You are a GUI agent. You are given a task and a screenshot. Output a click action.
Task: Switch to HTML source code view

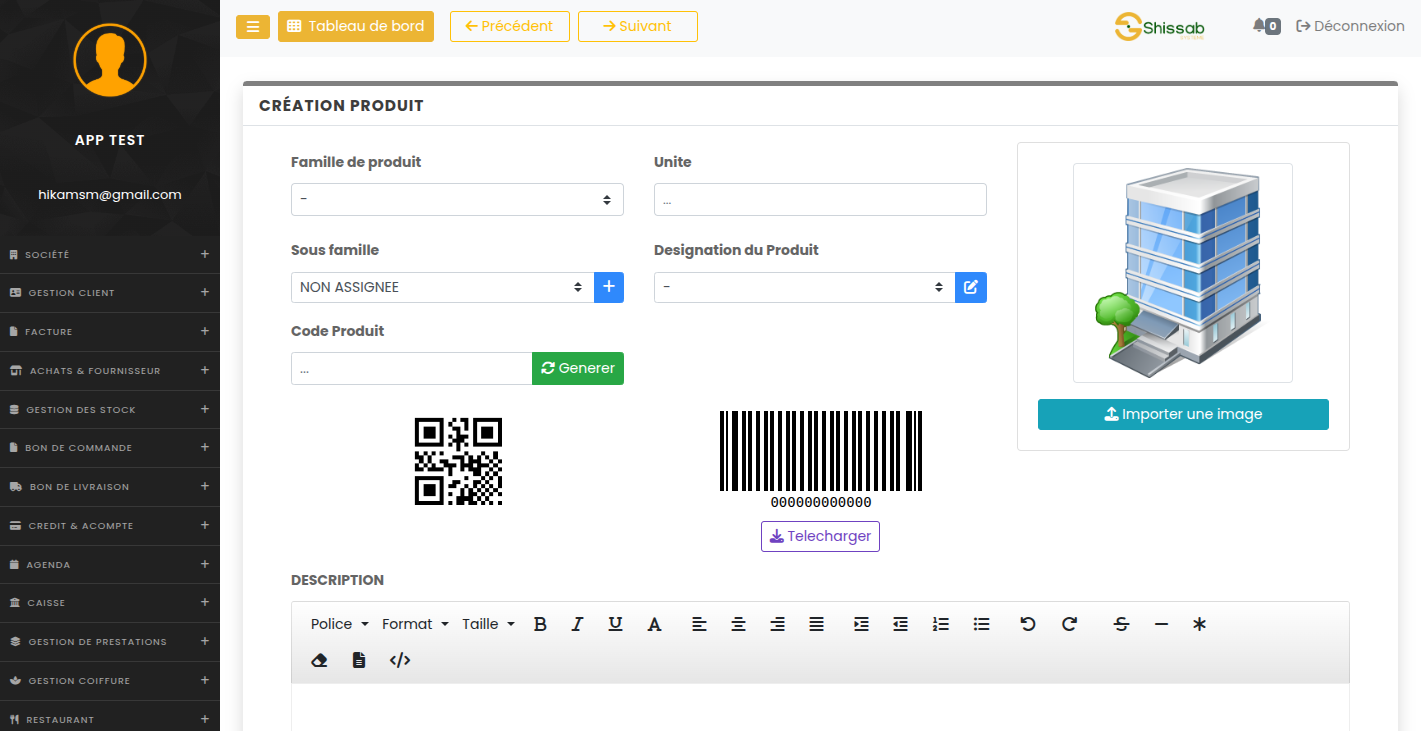[x=400, y=660]
